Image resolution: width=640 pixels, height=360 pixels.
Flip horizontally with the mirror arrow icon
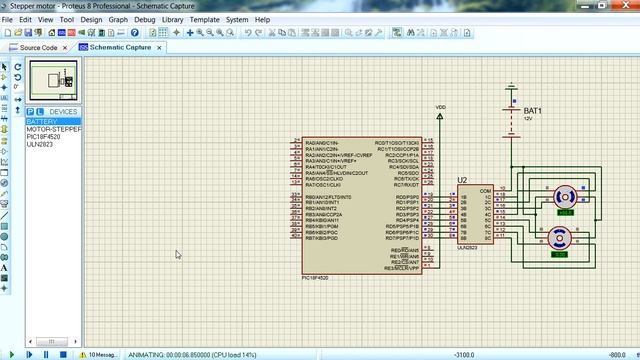(x=18, y=99)
